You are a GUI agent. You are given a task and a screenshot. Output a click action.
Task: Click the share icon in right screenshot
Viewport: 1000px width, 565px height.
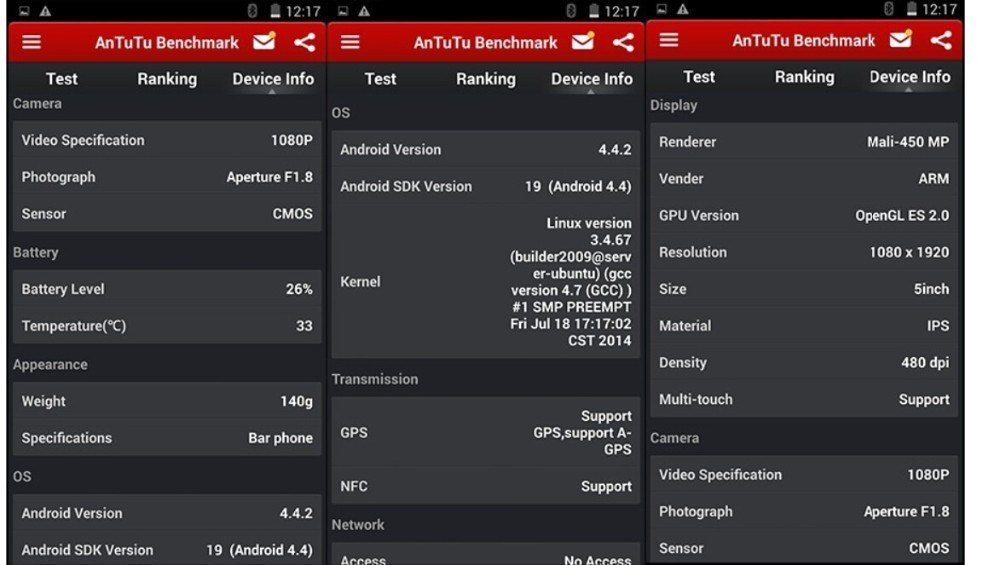pos(941,40)
